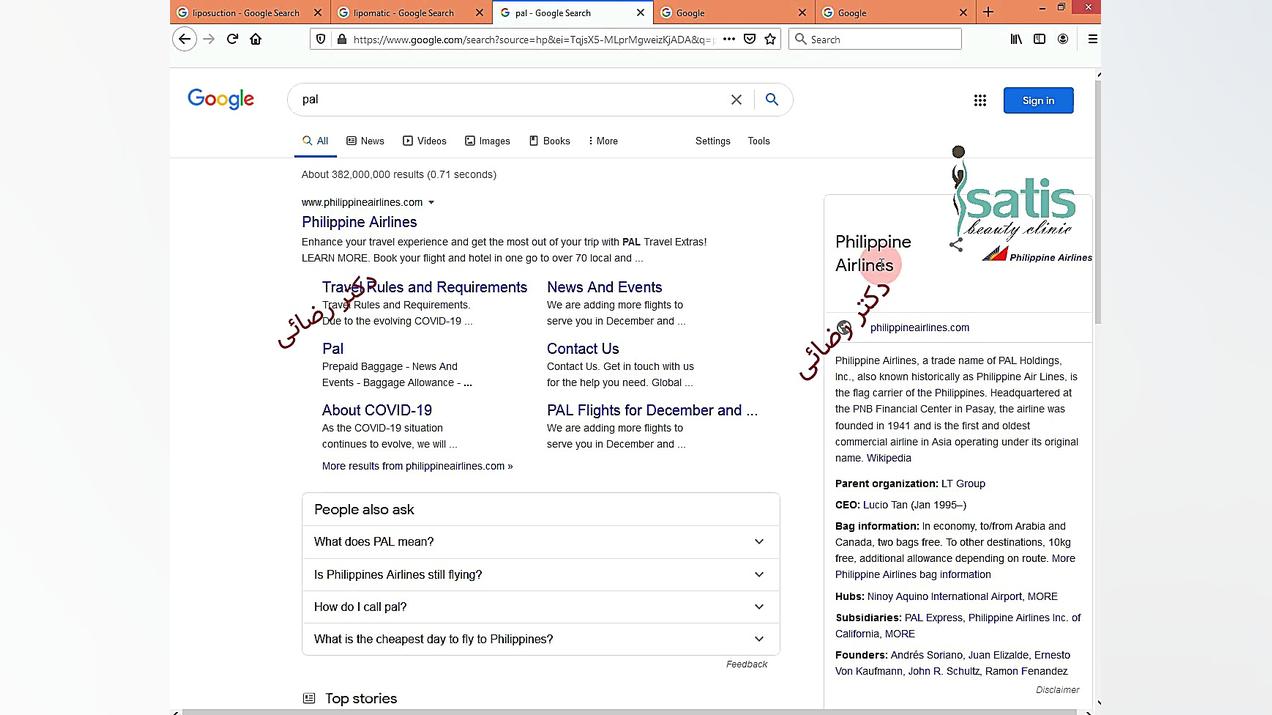
Task: Click the browser Back arrow button
Action: point(184,39)
